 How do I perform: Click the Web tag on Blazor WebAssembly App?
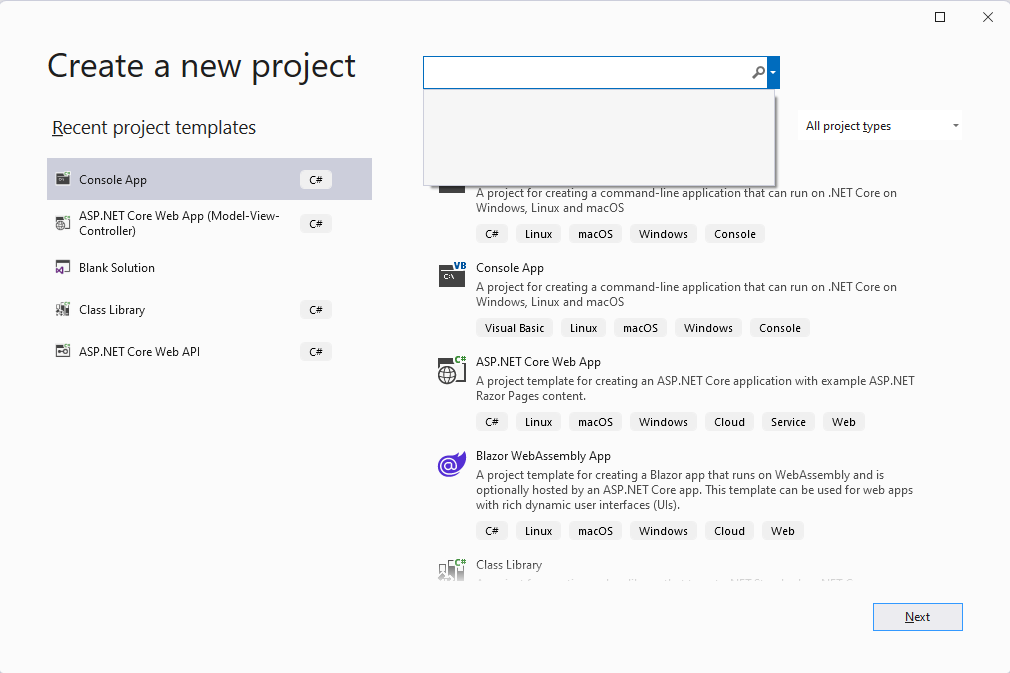click(783, 531)
